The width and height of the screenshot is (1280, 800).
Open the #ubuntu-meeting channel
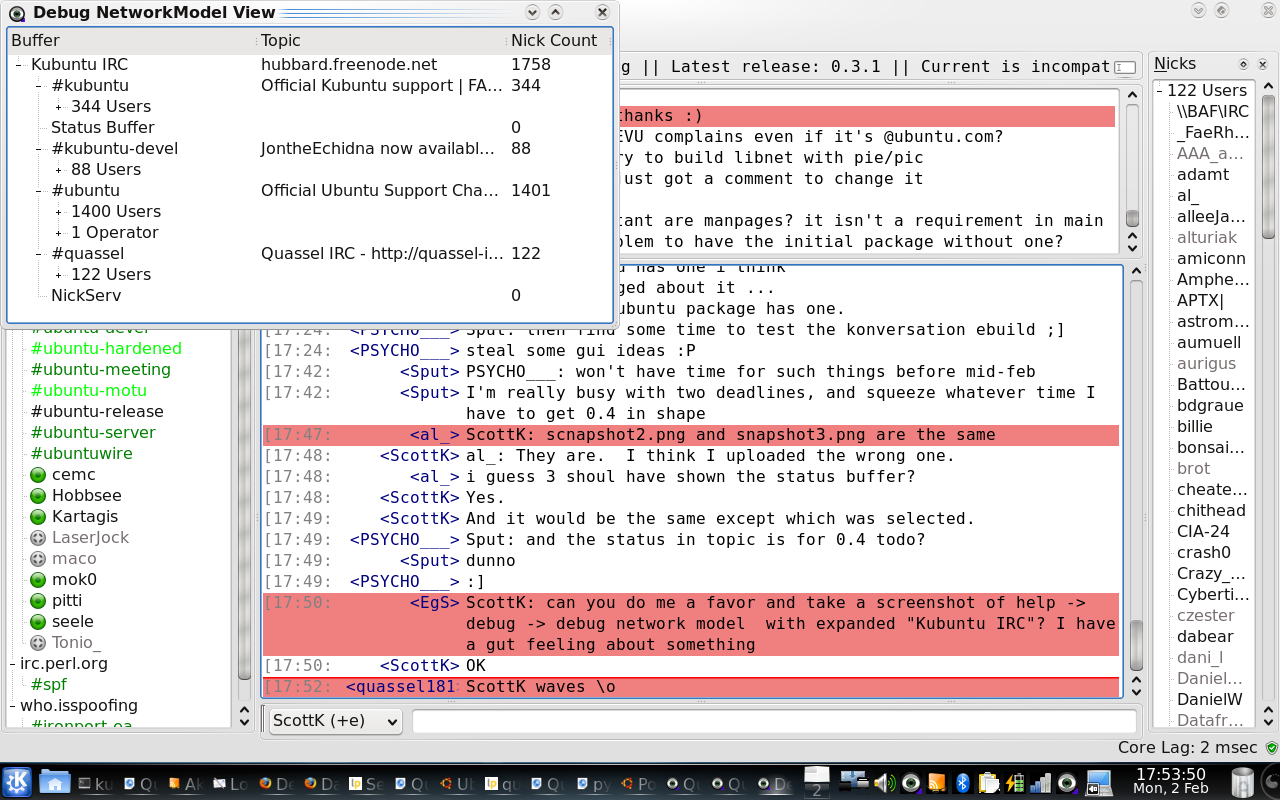pyautogui.click(x=101, y=370)
